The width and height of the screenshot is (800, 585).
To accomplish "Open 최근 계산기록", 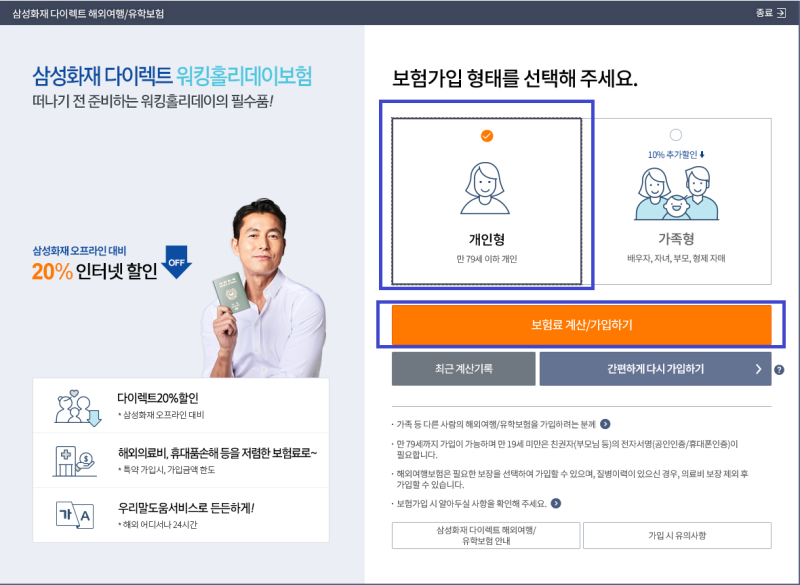I will coord(463,369).
